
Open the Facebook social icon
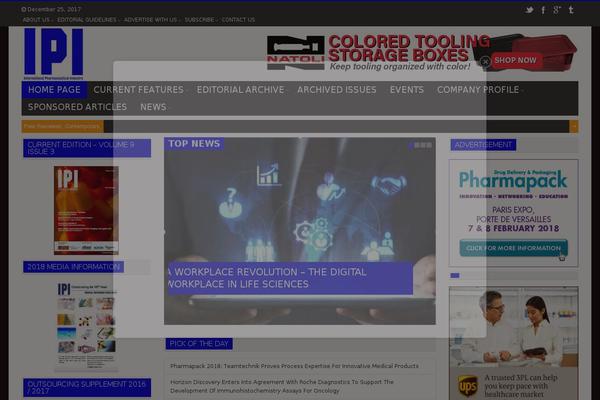543,10
